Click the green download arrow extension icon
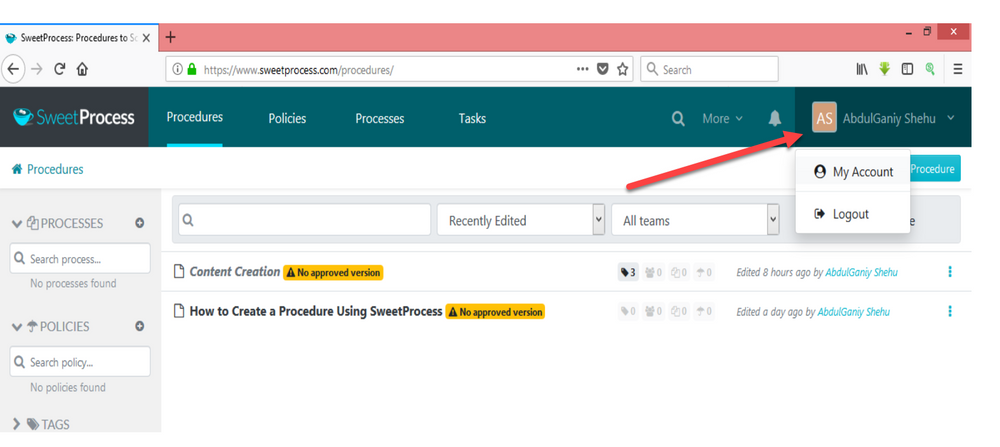1000x447 pixels. pos(884,69)
